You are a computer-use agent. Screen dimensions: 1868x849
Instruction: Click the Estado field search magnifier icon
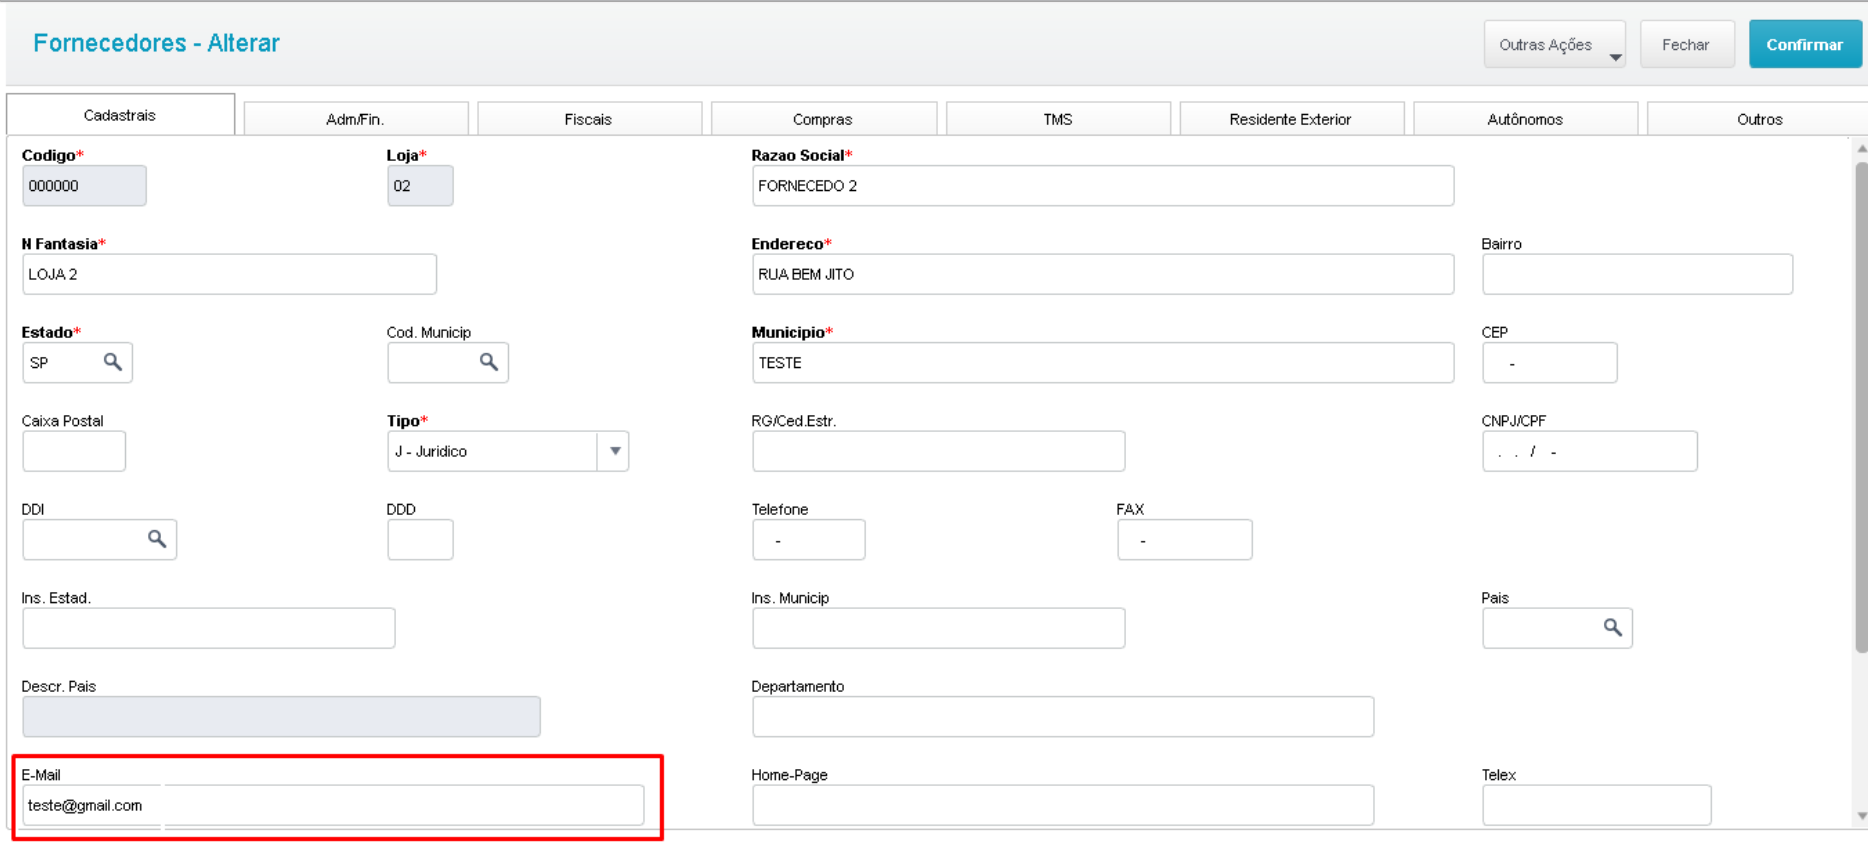(x=113, y=362)
